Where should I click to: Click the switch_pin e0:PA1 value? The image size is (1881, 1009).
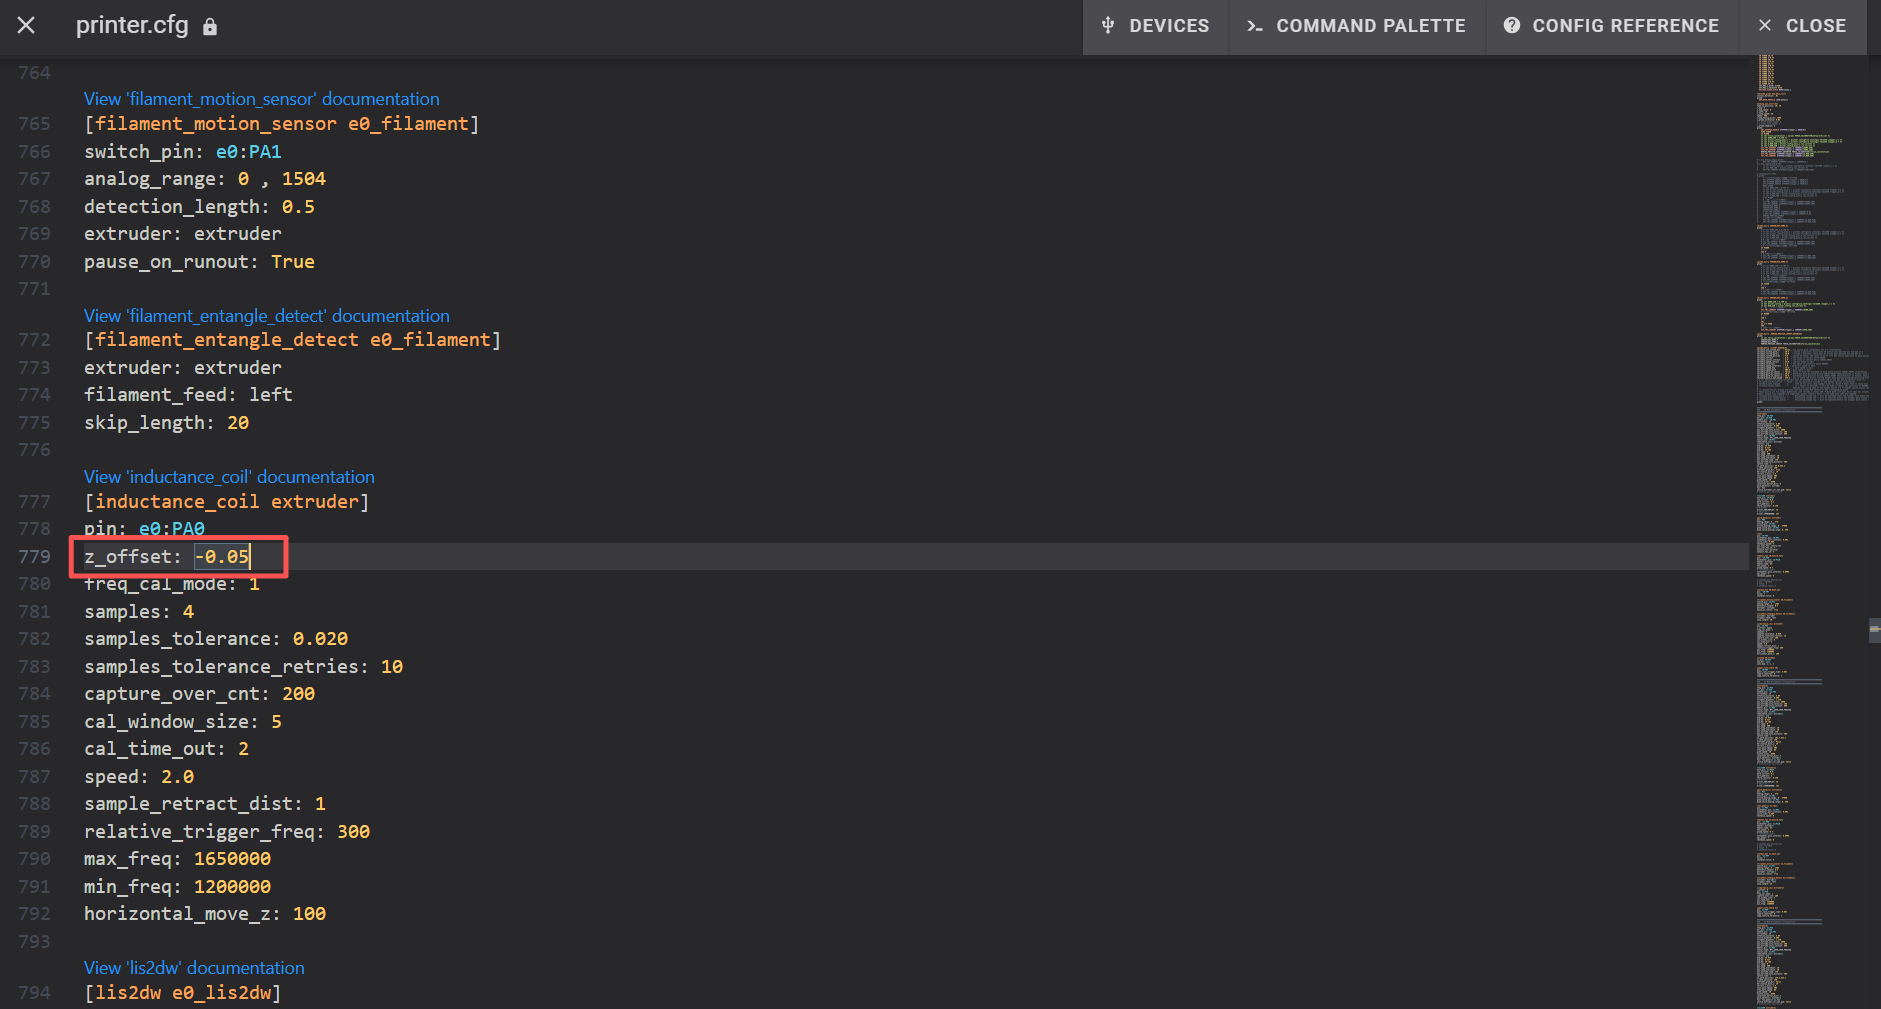[x=248, y=152]
